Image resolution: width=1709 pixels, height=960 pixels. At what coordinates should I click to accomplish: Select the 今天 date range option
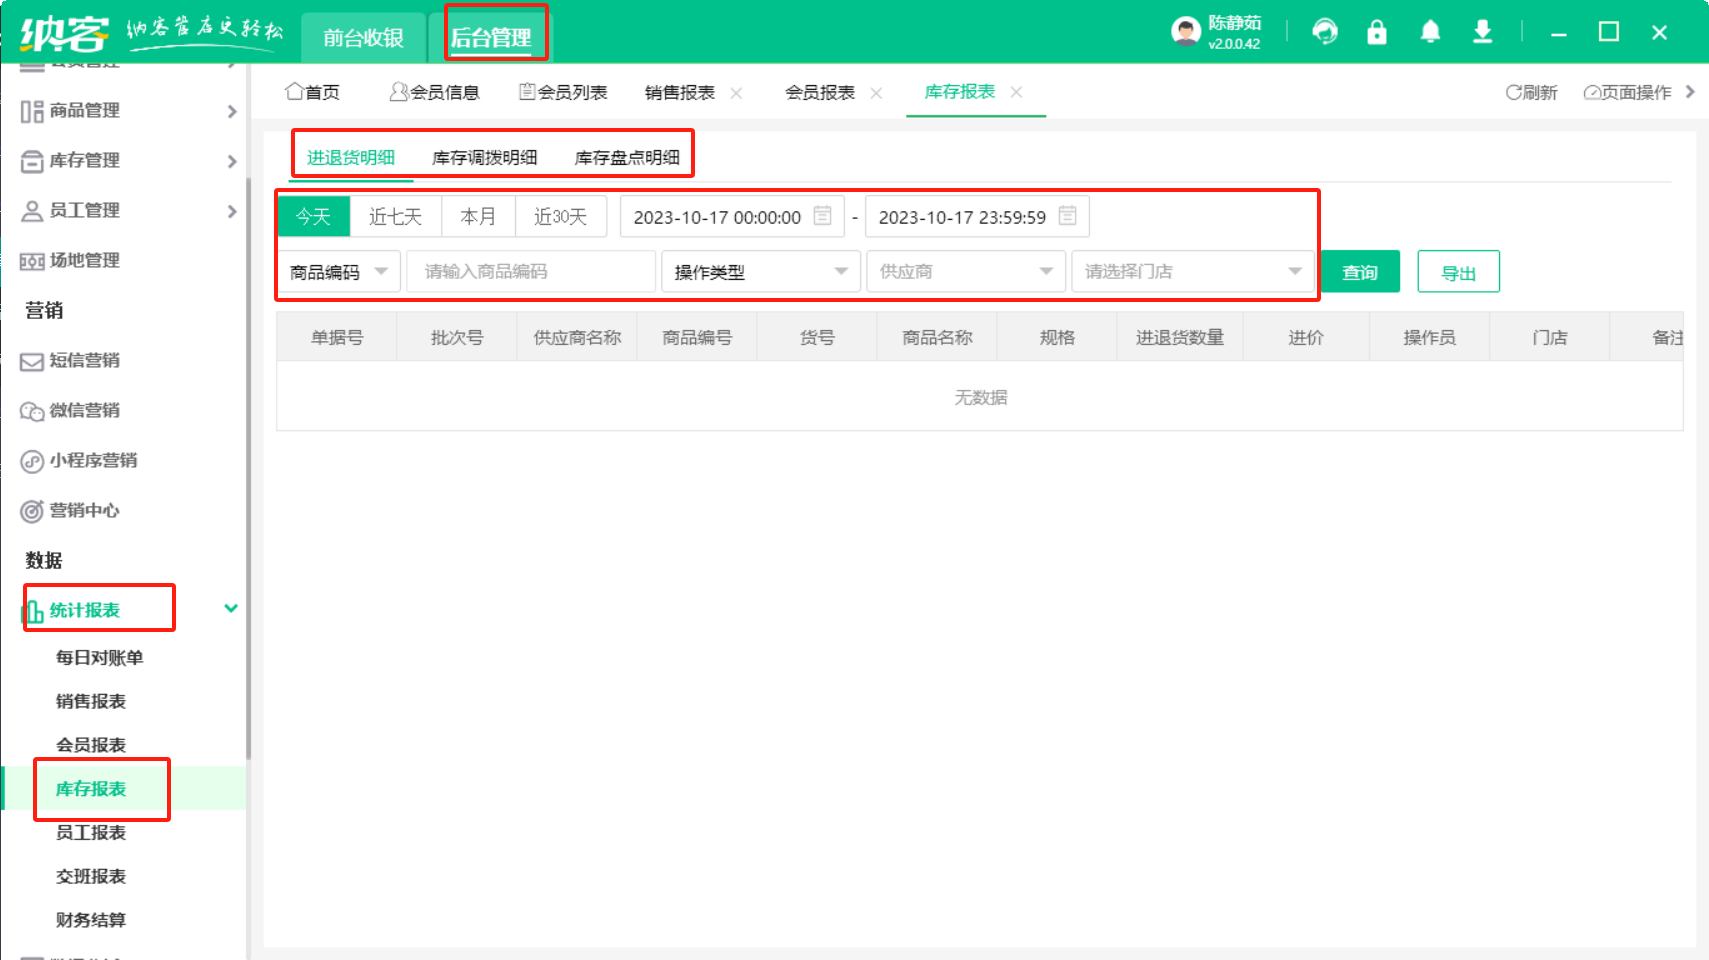click(313, 217)
